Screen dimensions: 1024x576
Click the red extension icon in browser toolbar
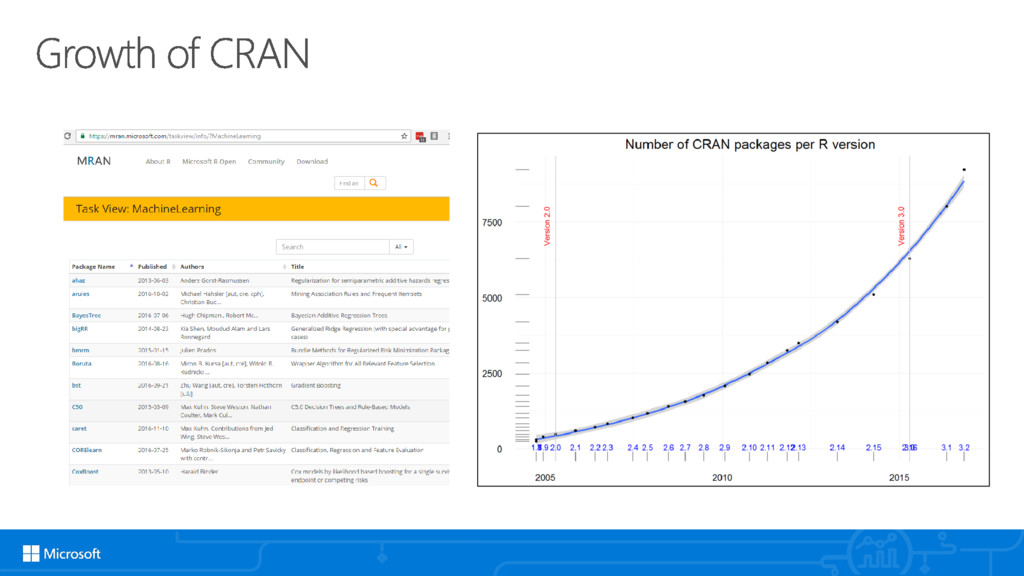[x=421, y=136]
